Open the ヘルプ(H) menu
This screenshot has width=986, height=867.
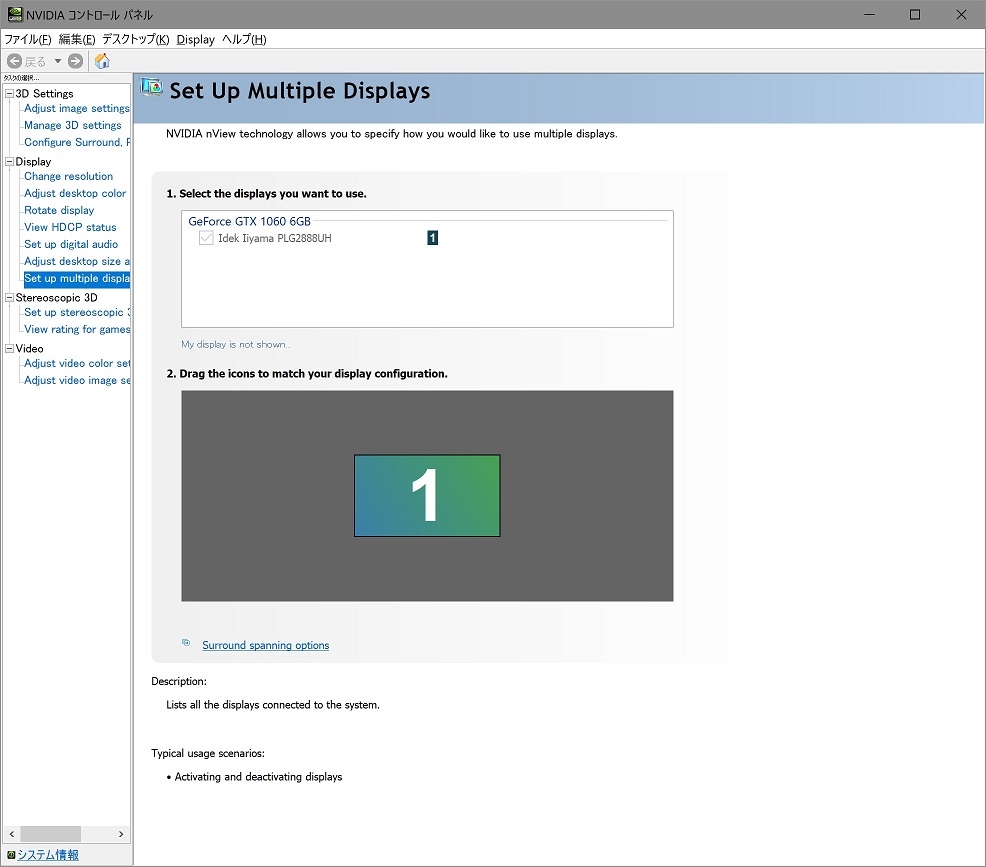[x=245, y=40]
